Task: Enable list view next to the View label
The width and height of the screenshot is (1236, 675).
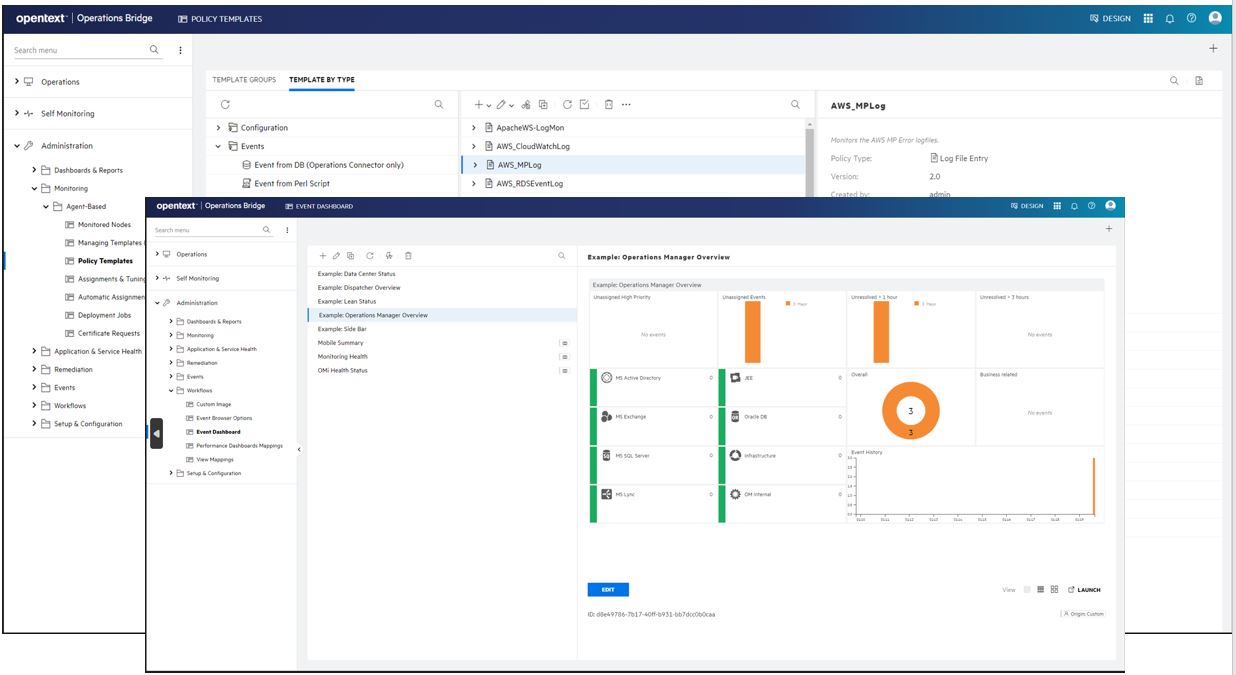Action: (x=1041, y=591)
